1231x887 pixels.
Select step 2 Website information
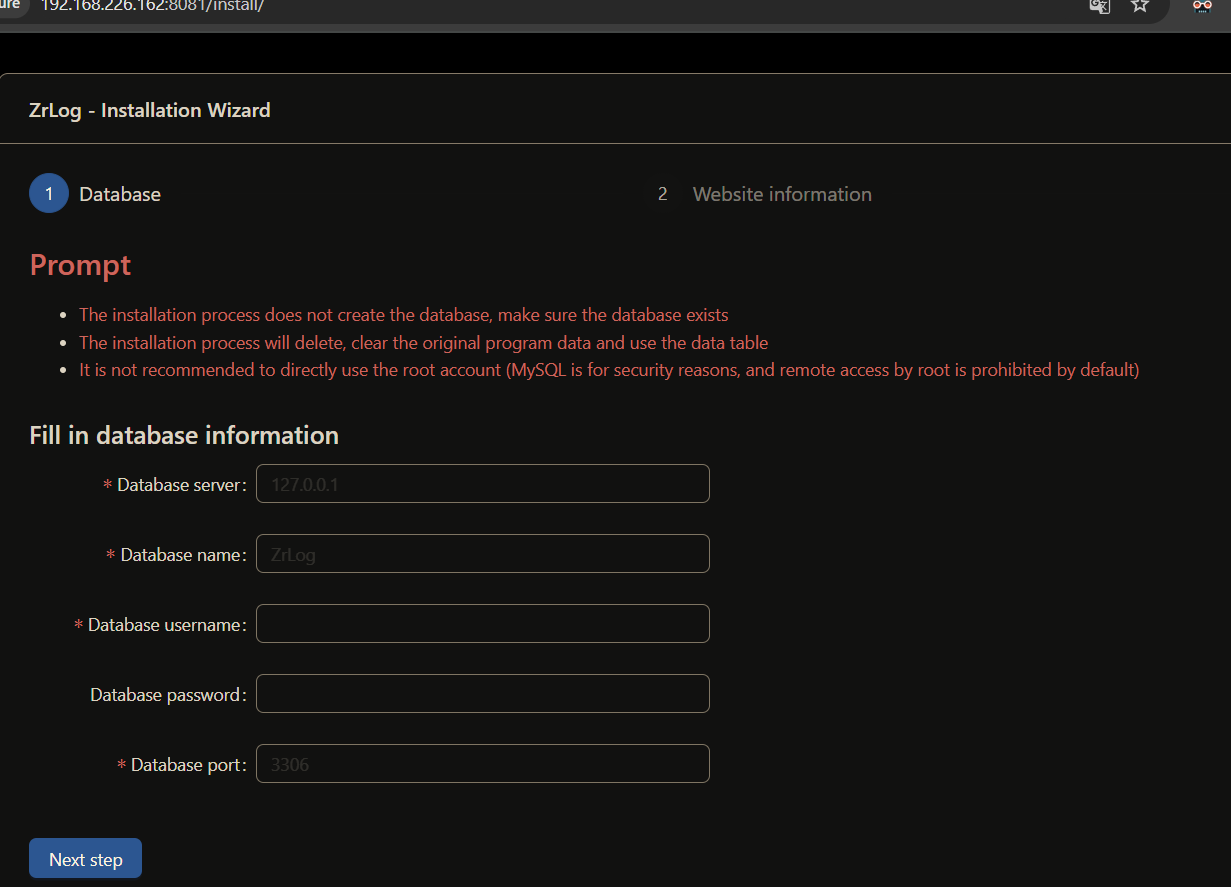click(762, 194)
